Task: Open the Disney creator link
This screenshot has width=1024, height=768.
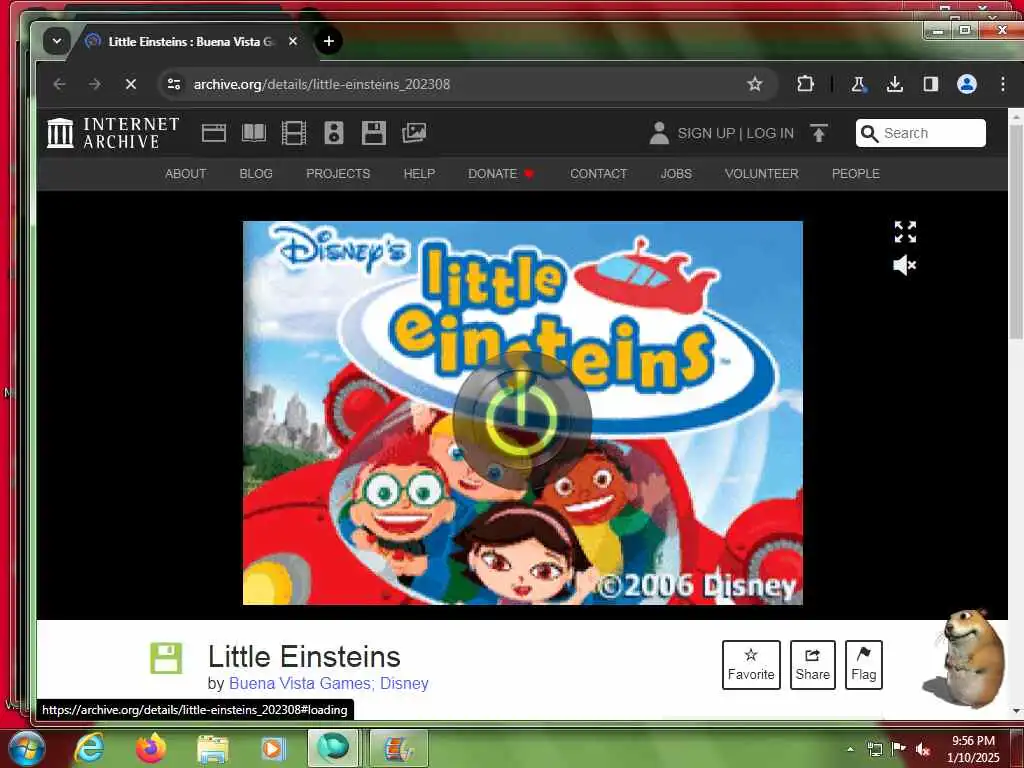Action: tap(404, 684)
